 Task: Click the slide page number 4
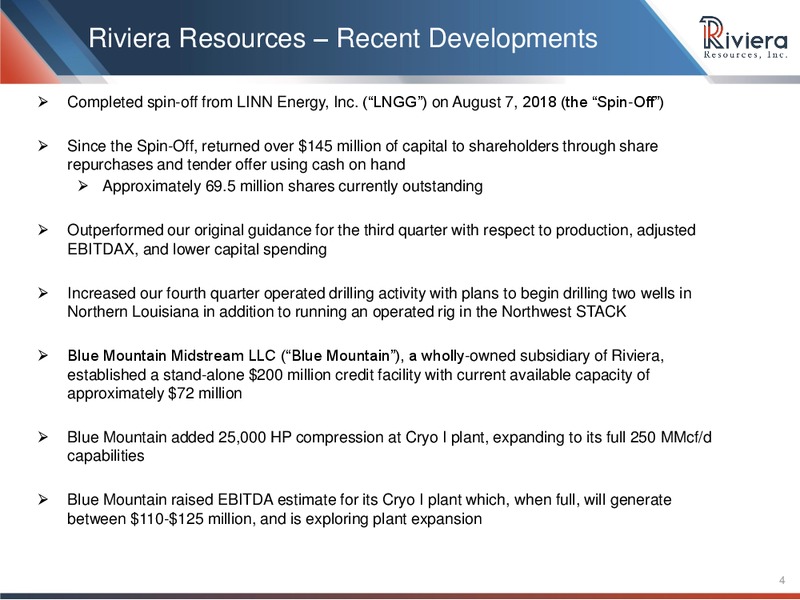click(x=782, y=580)
